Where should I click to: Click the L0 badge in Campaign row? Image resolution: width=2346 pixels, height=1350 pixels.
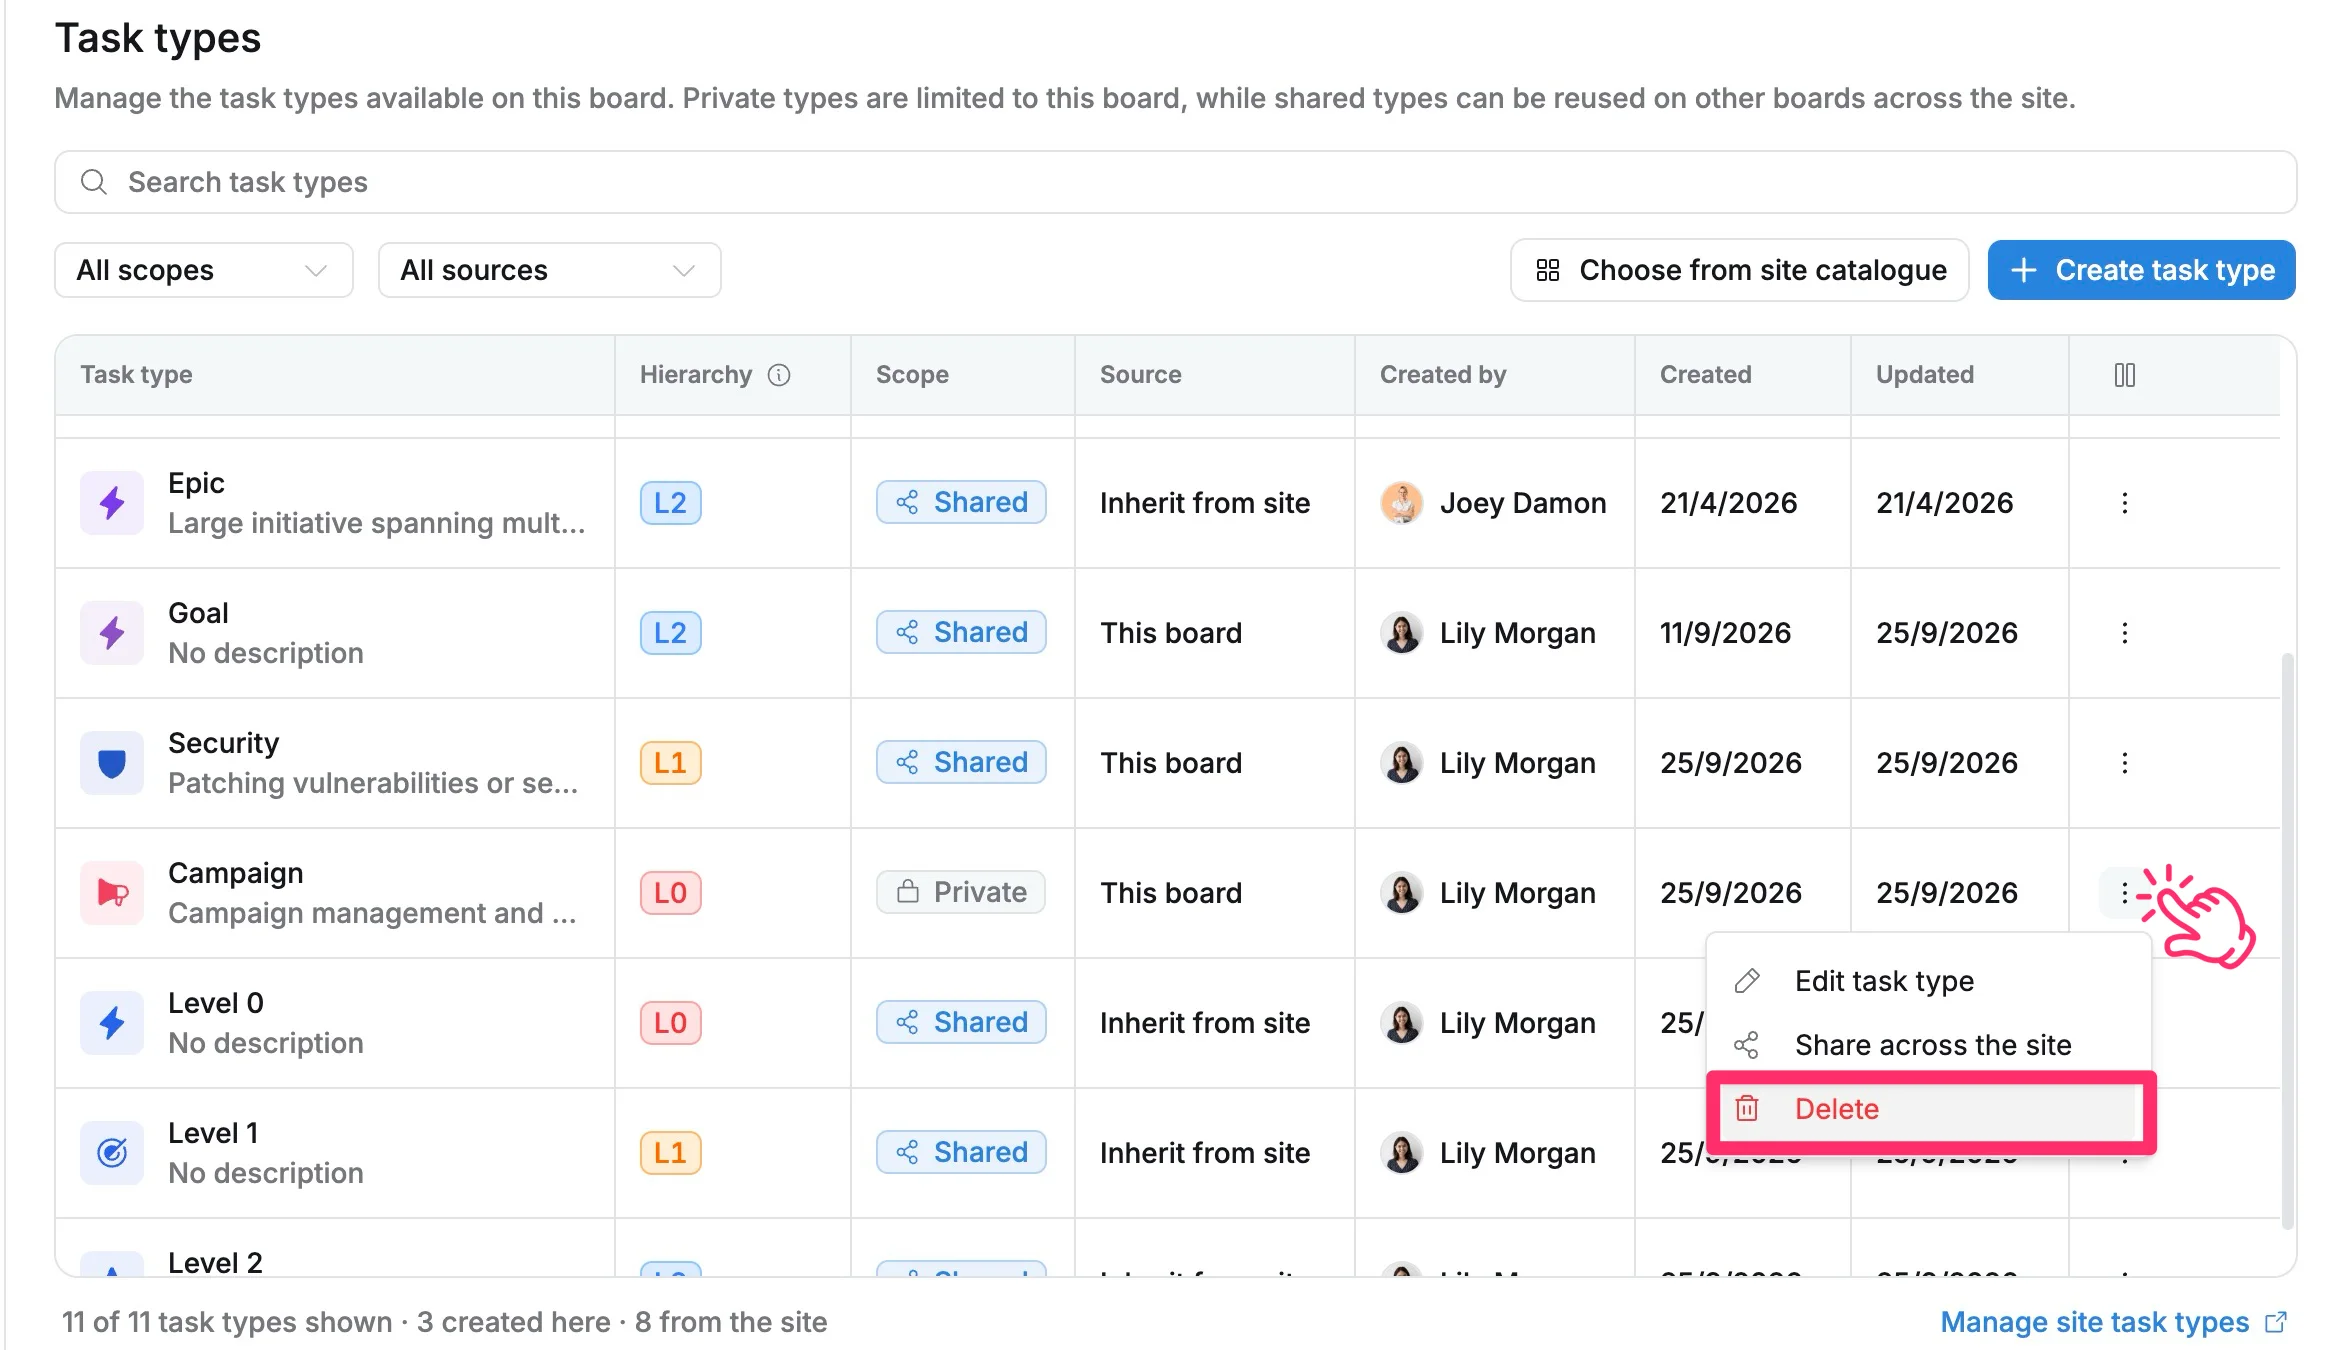pos(671,892)
